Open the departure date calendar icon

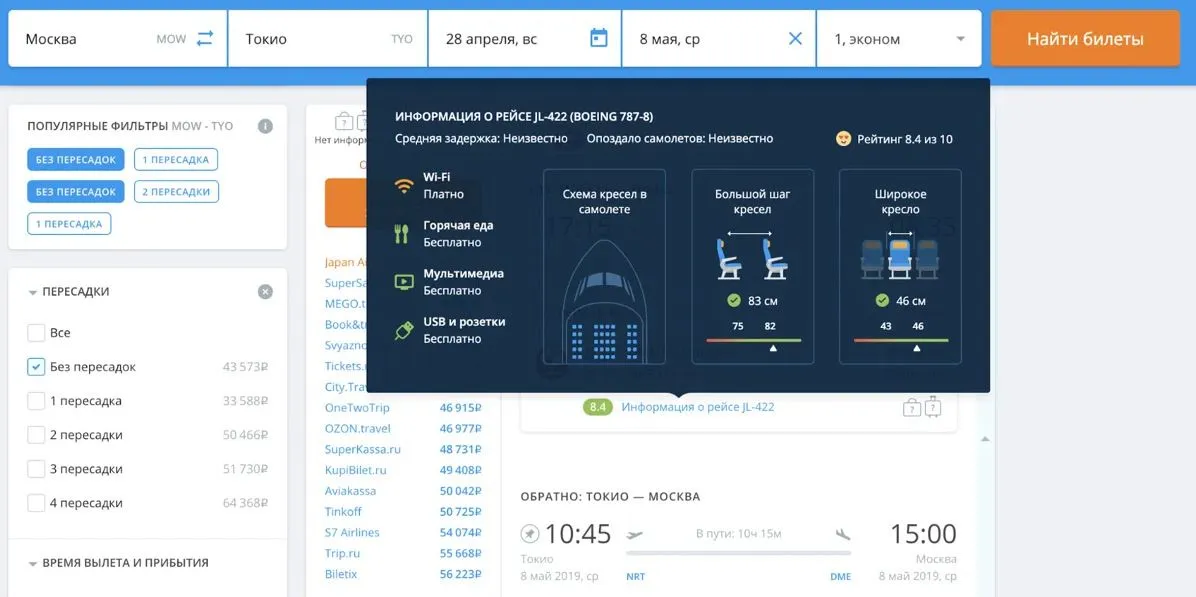click(598, 39)
